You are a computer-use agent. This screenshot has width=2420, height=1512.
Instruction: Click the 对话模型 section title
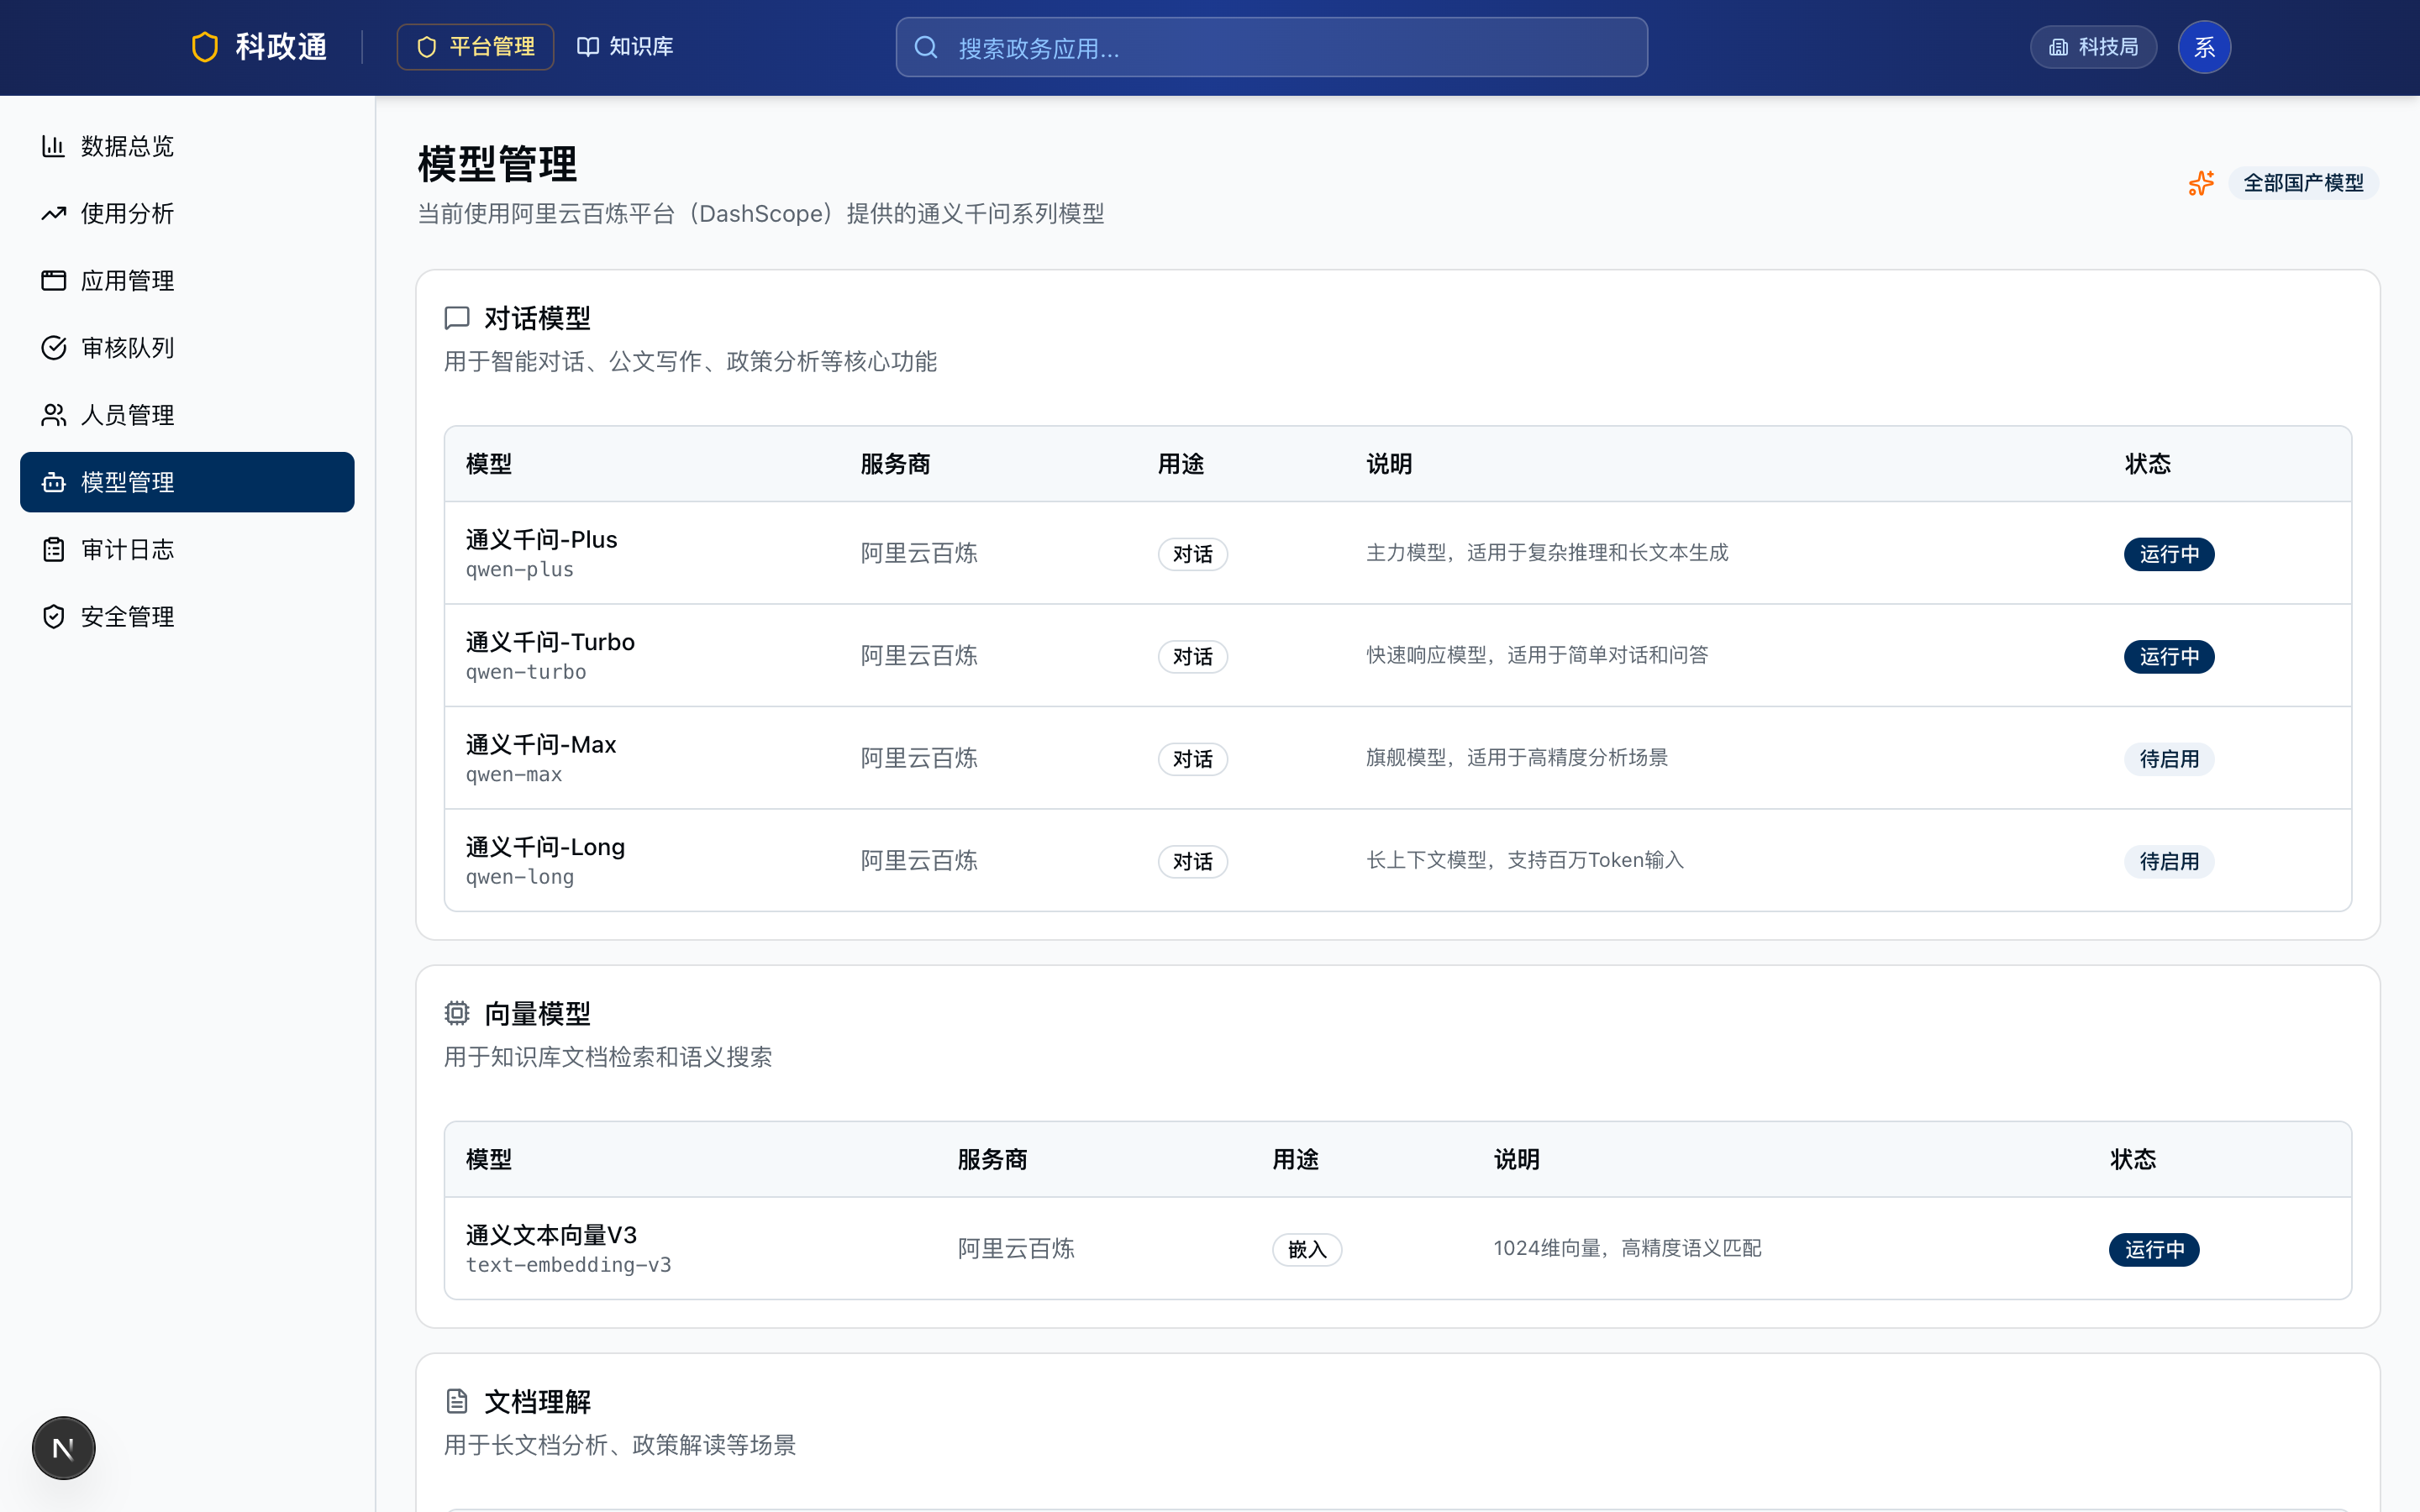537,318
